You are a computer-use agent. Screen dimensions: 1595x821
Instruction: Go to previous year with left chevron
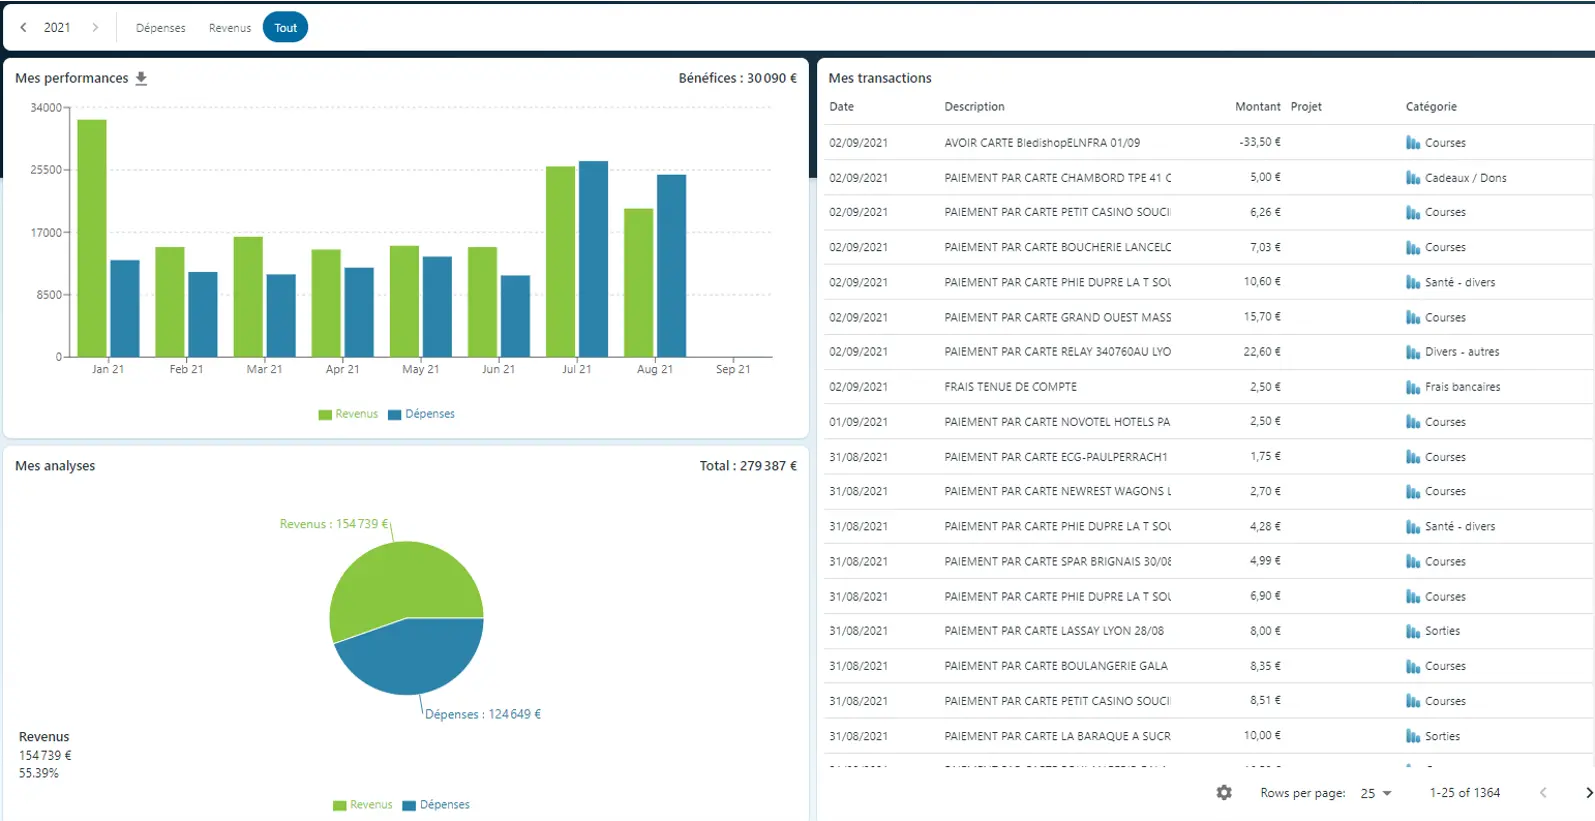(24, 28)
